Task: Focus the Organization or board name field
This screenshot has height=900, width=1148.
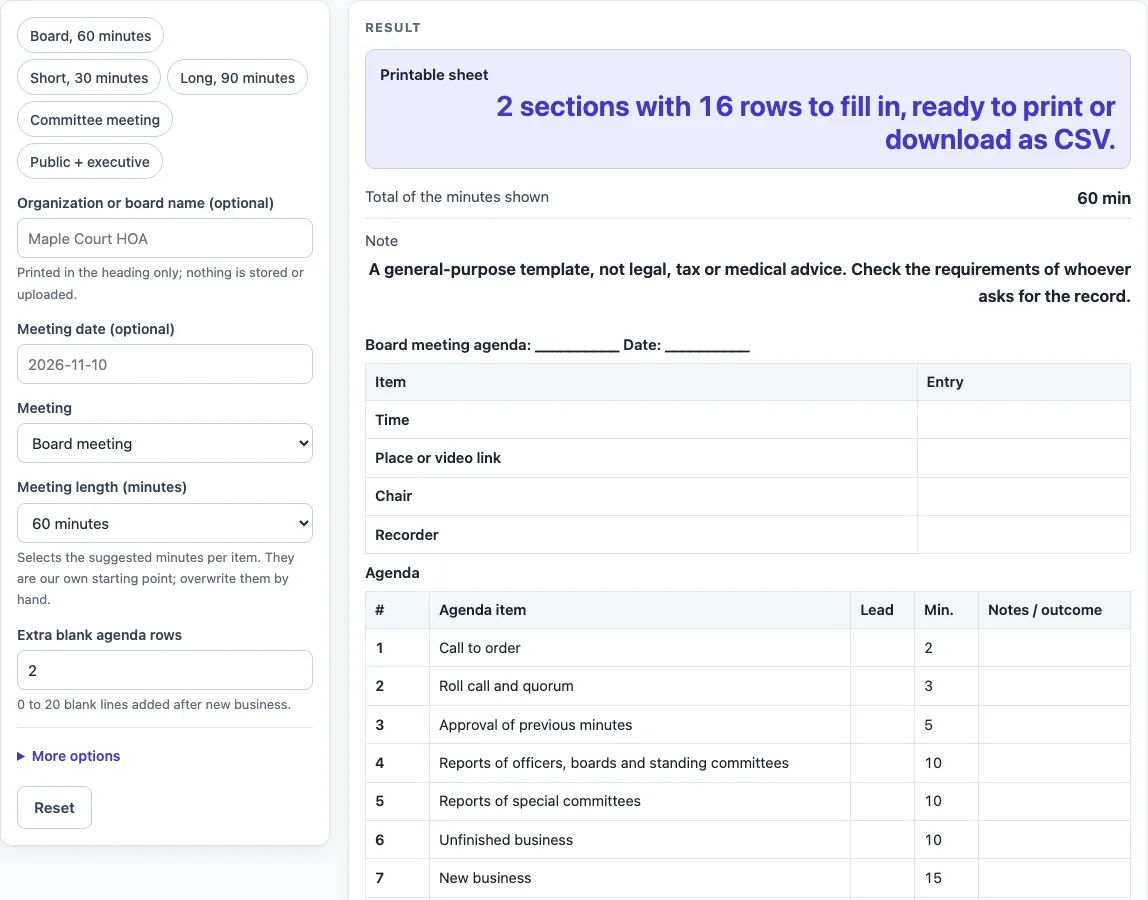Action: (x=165, y=238)
